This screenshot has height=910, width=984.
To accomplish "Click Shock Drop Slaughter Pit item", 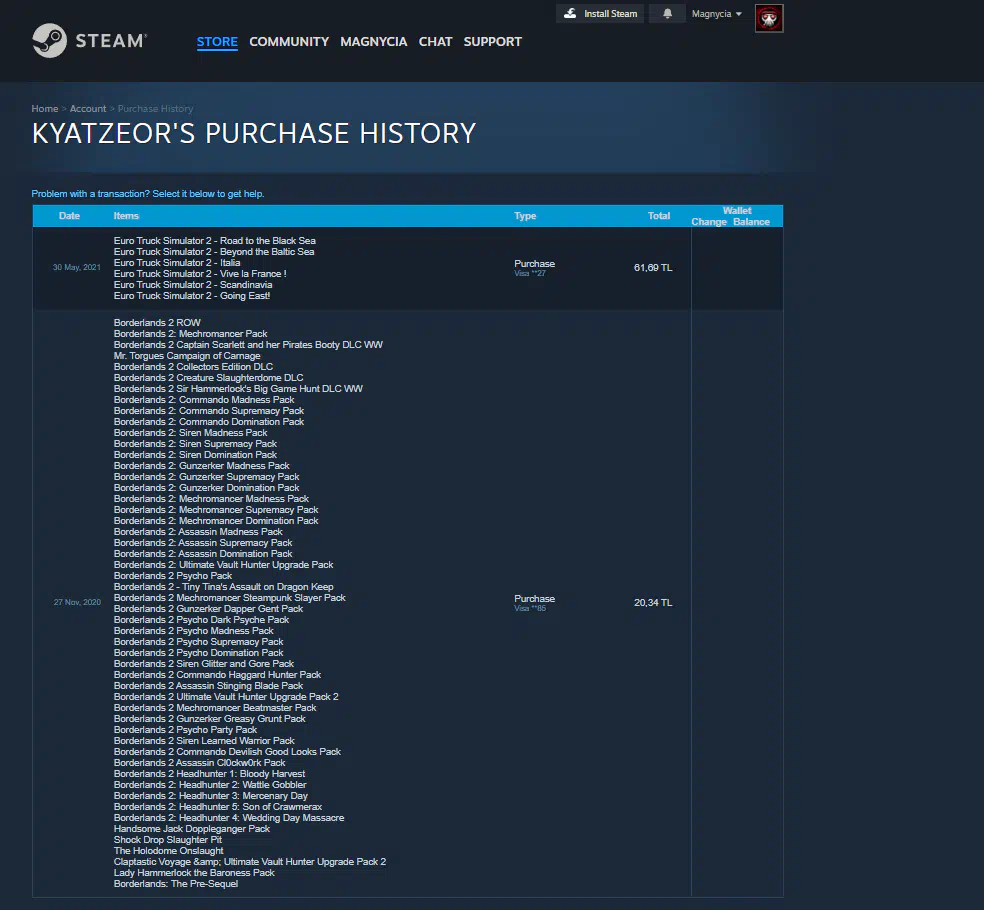I will pos(168,840).
